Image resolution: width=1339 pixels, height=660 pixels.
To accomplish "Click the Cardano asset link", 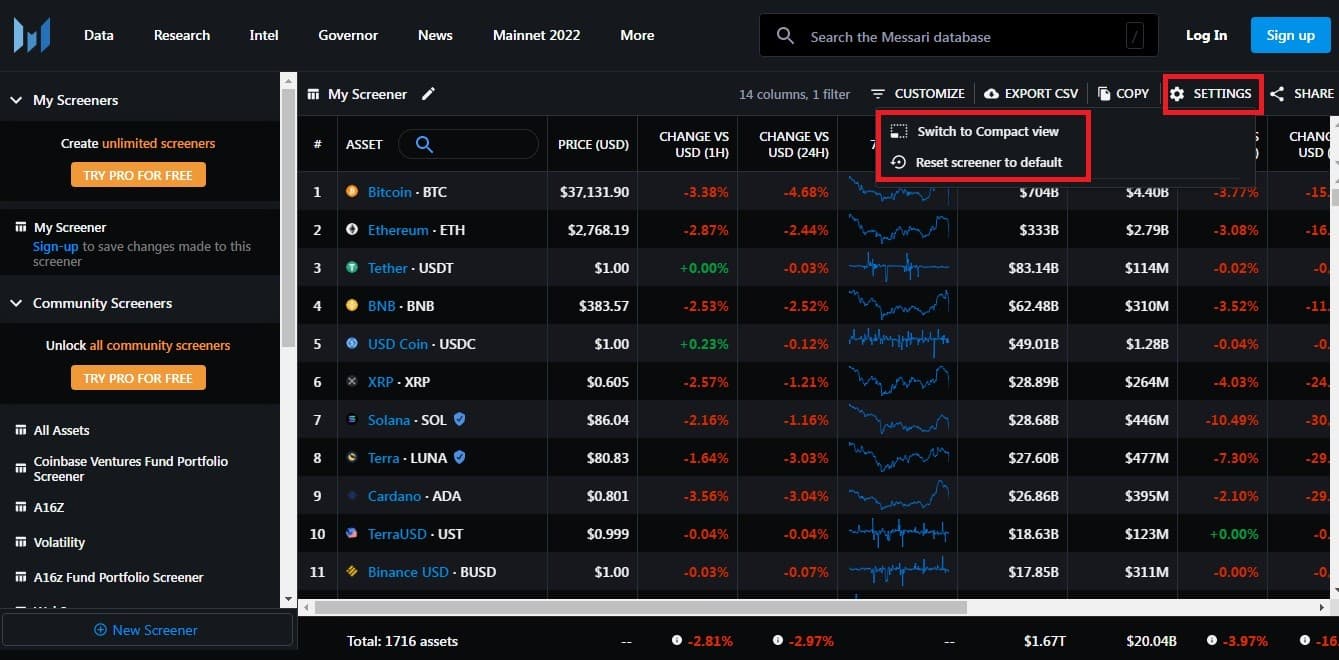I will (x=395, y=496).
